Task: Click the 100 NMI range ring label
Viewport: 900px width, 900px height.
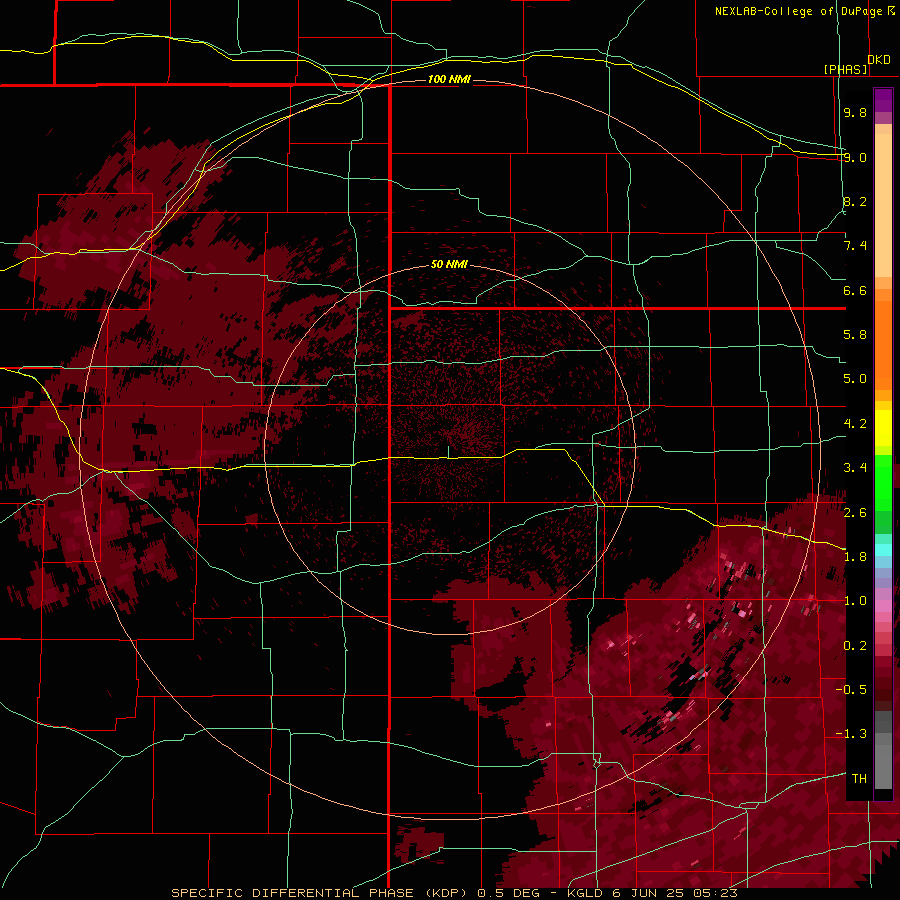Action: point(449,79)
